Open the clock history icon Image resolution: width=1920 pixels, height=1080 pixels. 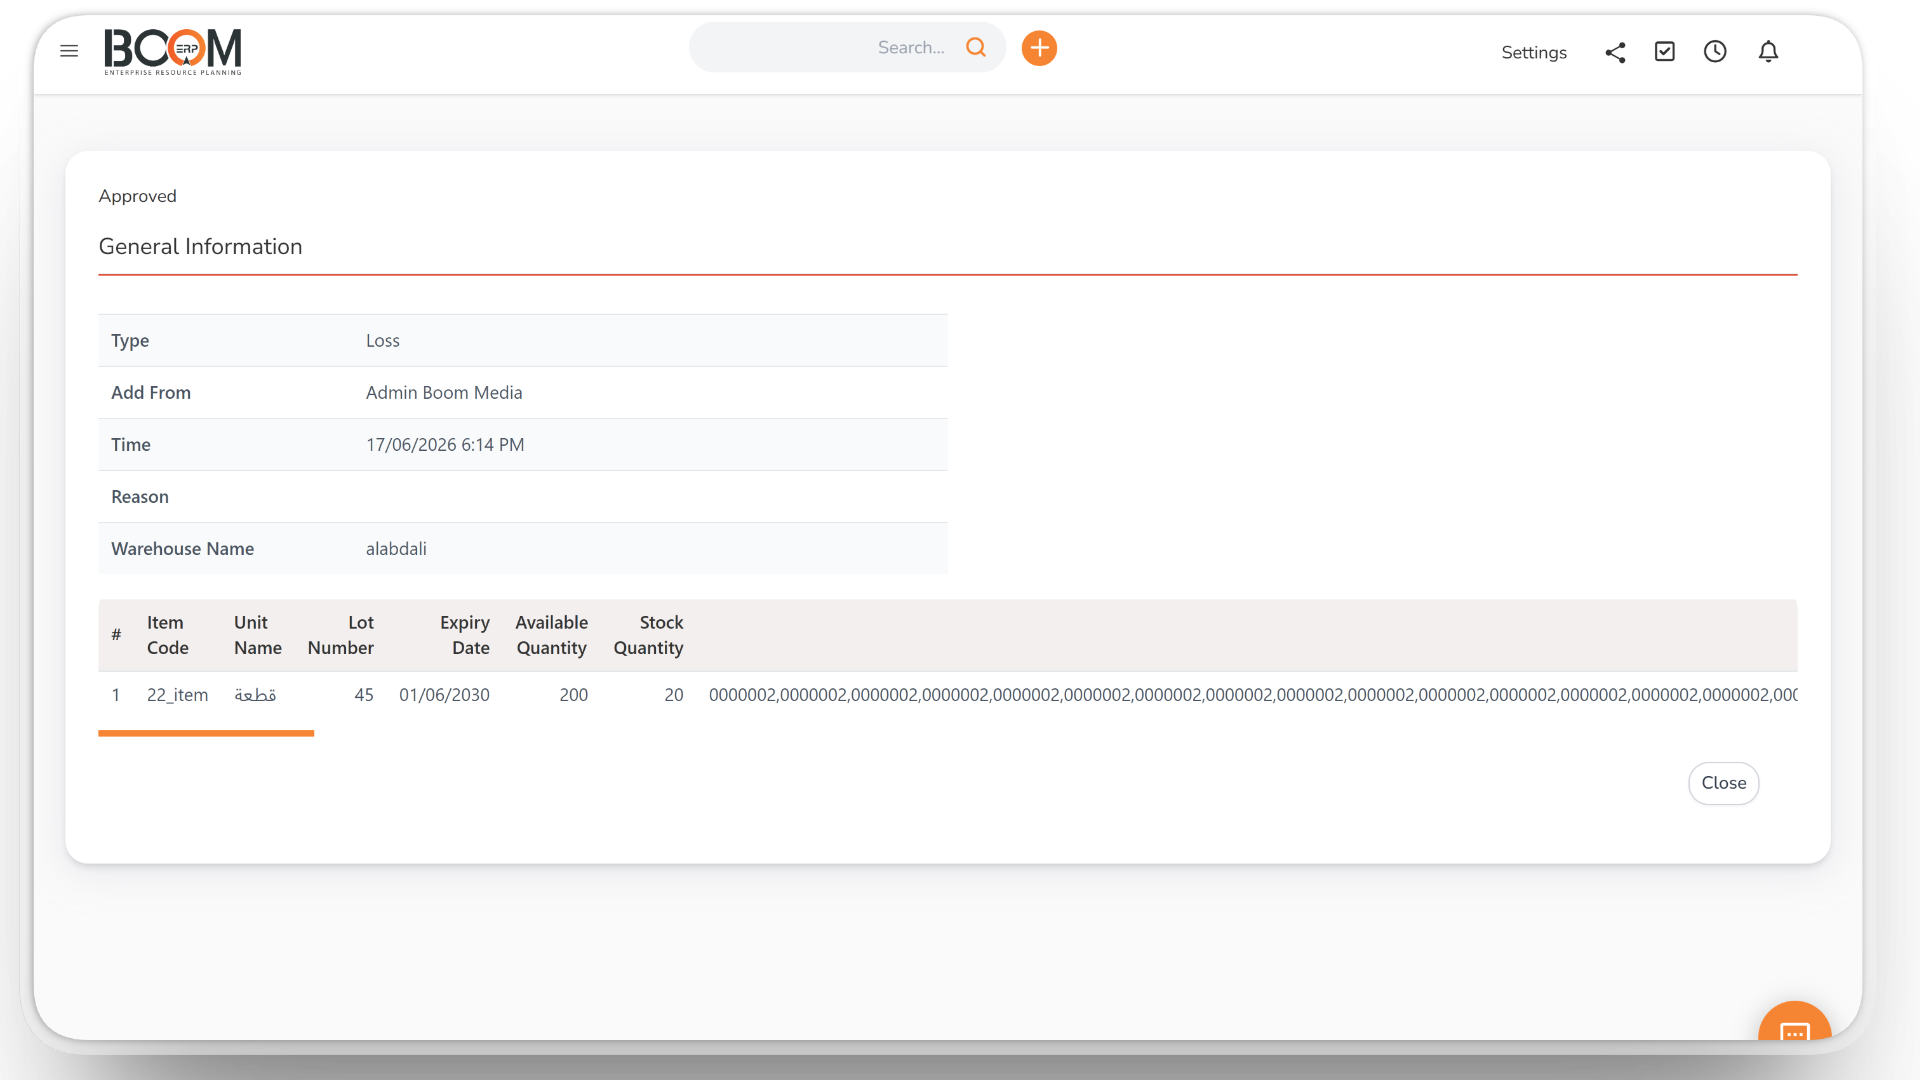pos(1715,52)
